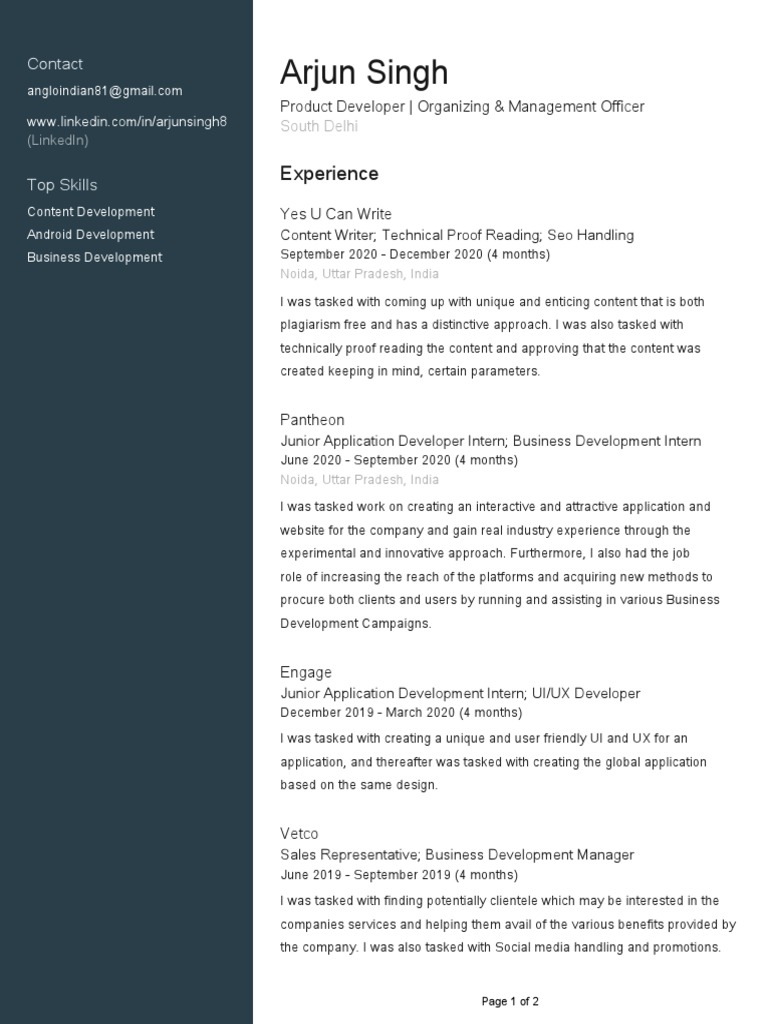Click the Pantheon company name
768x1024 pixels.
(x=312, y=420)
